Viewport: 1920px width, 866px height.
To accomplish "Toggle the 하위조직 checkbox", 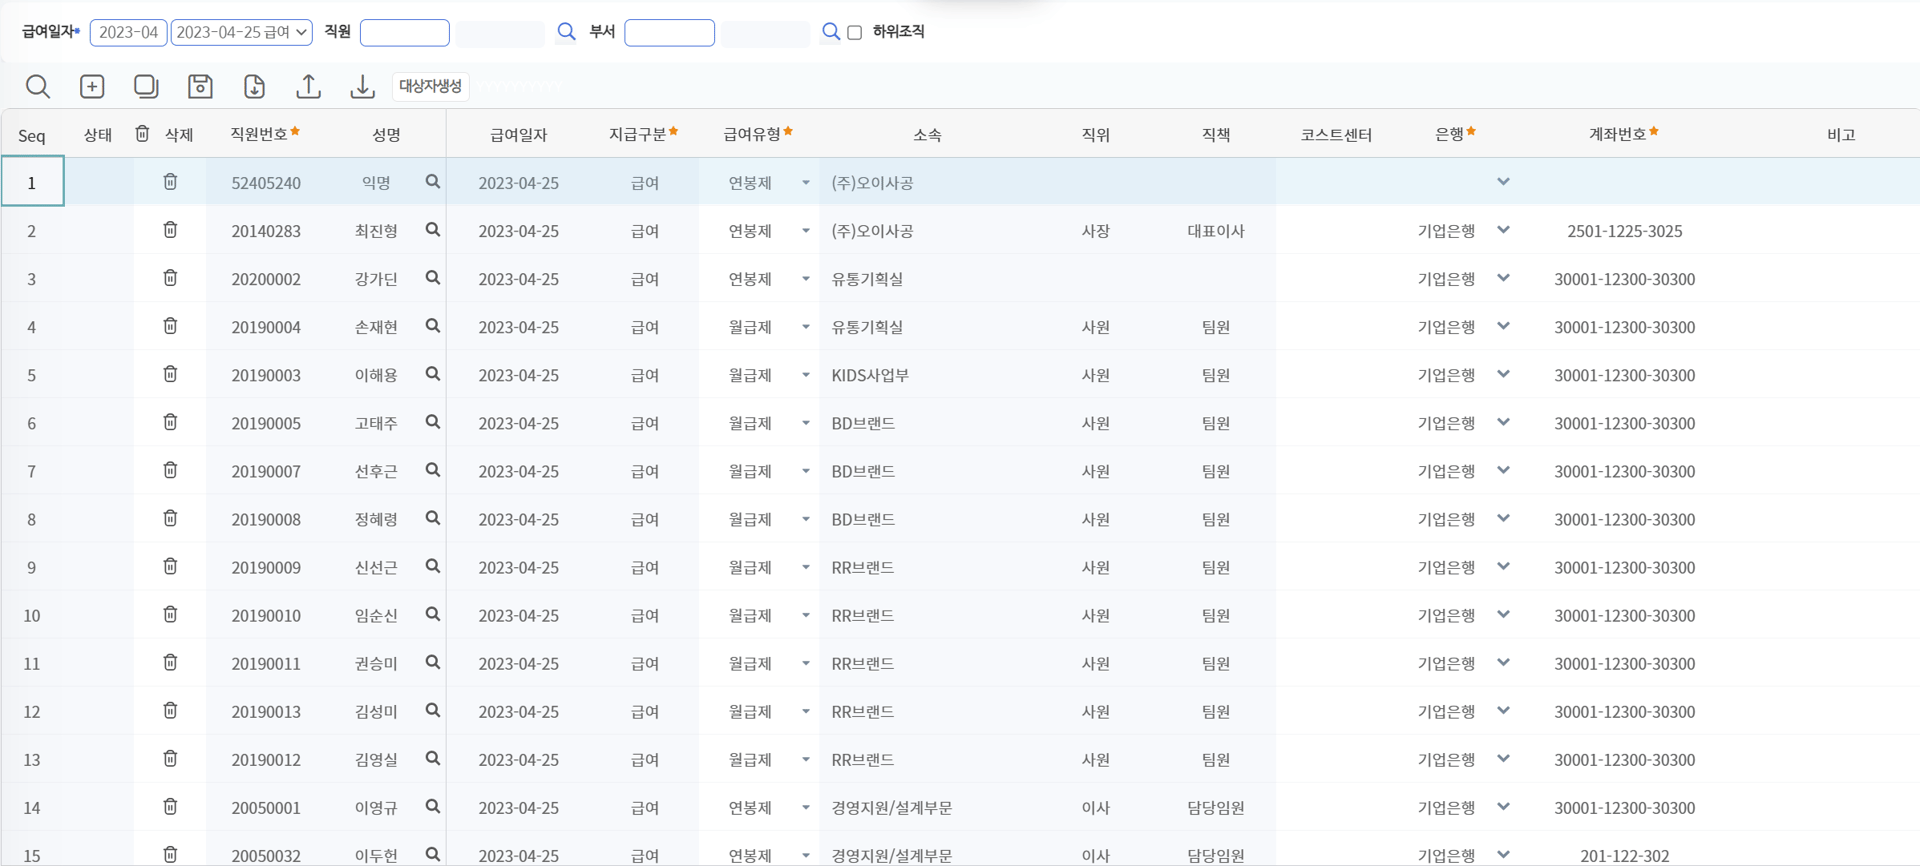I will (855, 32).
